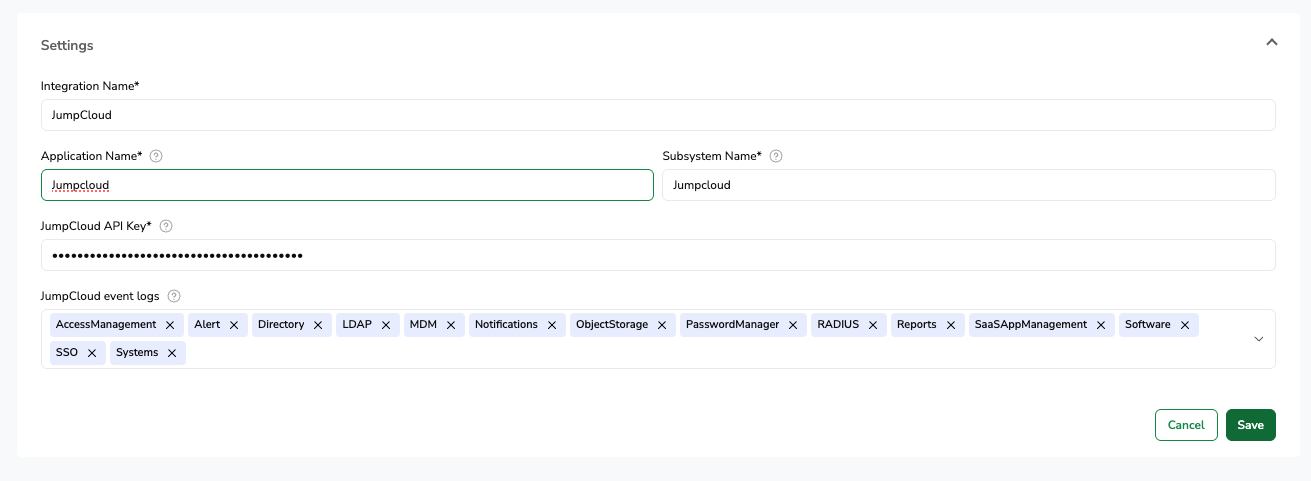The height and width of the screenshot is (481, 1311).
Task: Remove the Systems tag
Action: pyautogui.click(x=172, y=353)
